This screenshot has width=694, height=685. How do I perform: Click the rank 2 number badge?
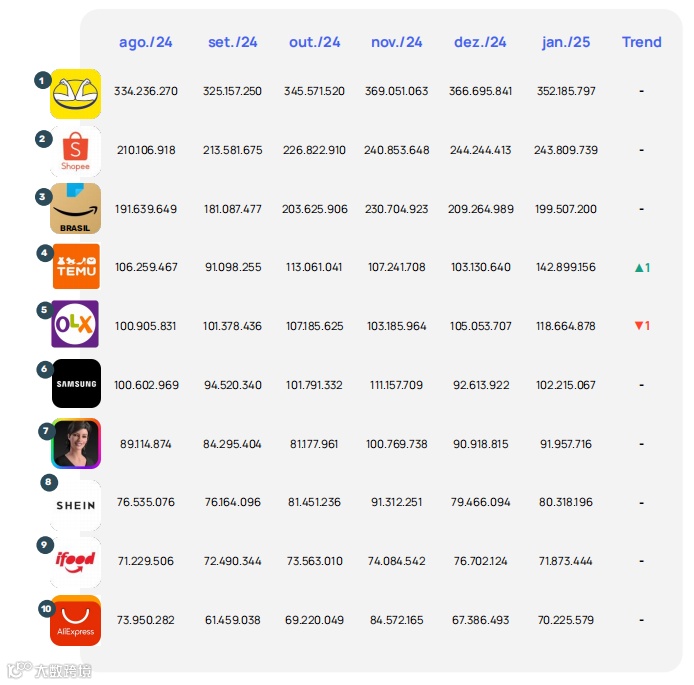(43, 139)
